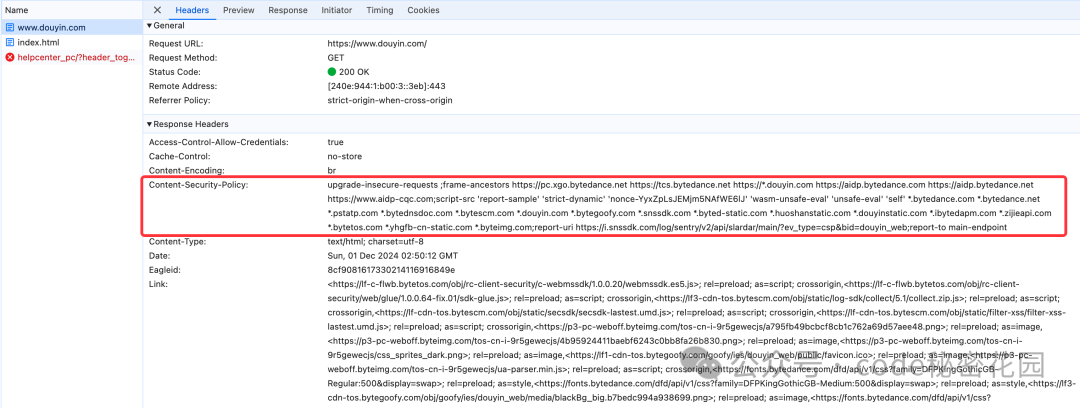The width and height of the screenshot is (1080, 408).
Task: Open the Timing tab
Action: tap(380, 10)
